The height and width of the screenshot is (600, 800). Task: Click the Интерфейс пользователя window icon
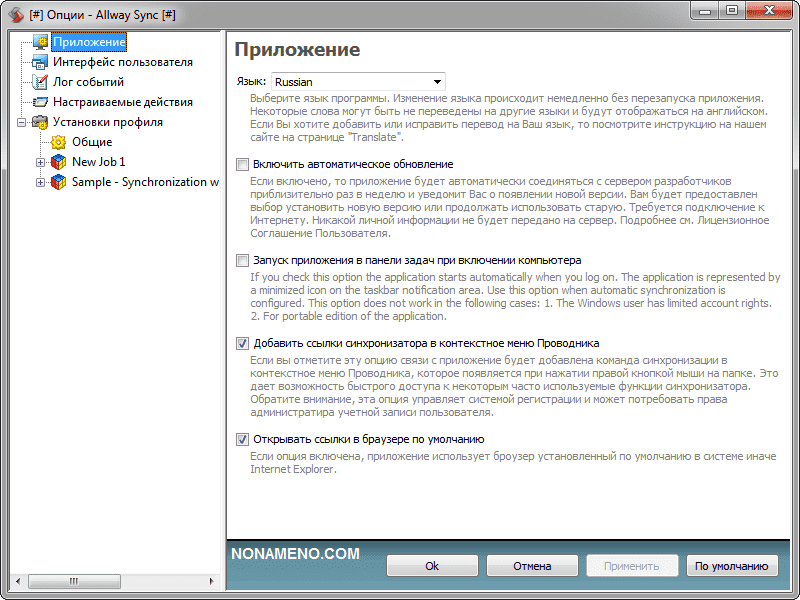click(40, 62)
